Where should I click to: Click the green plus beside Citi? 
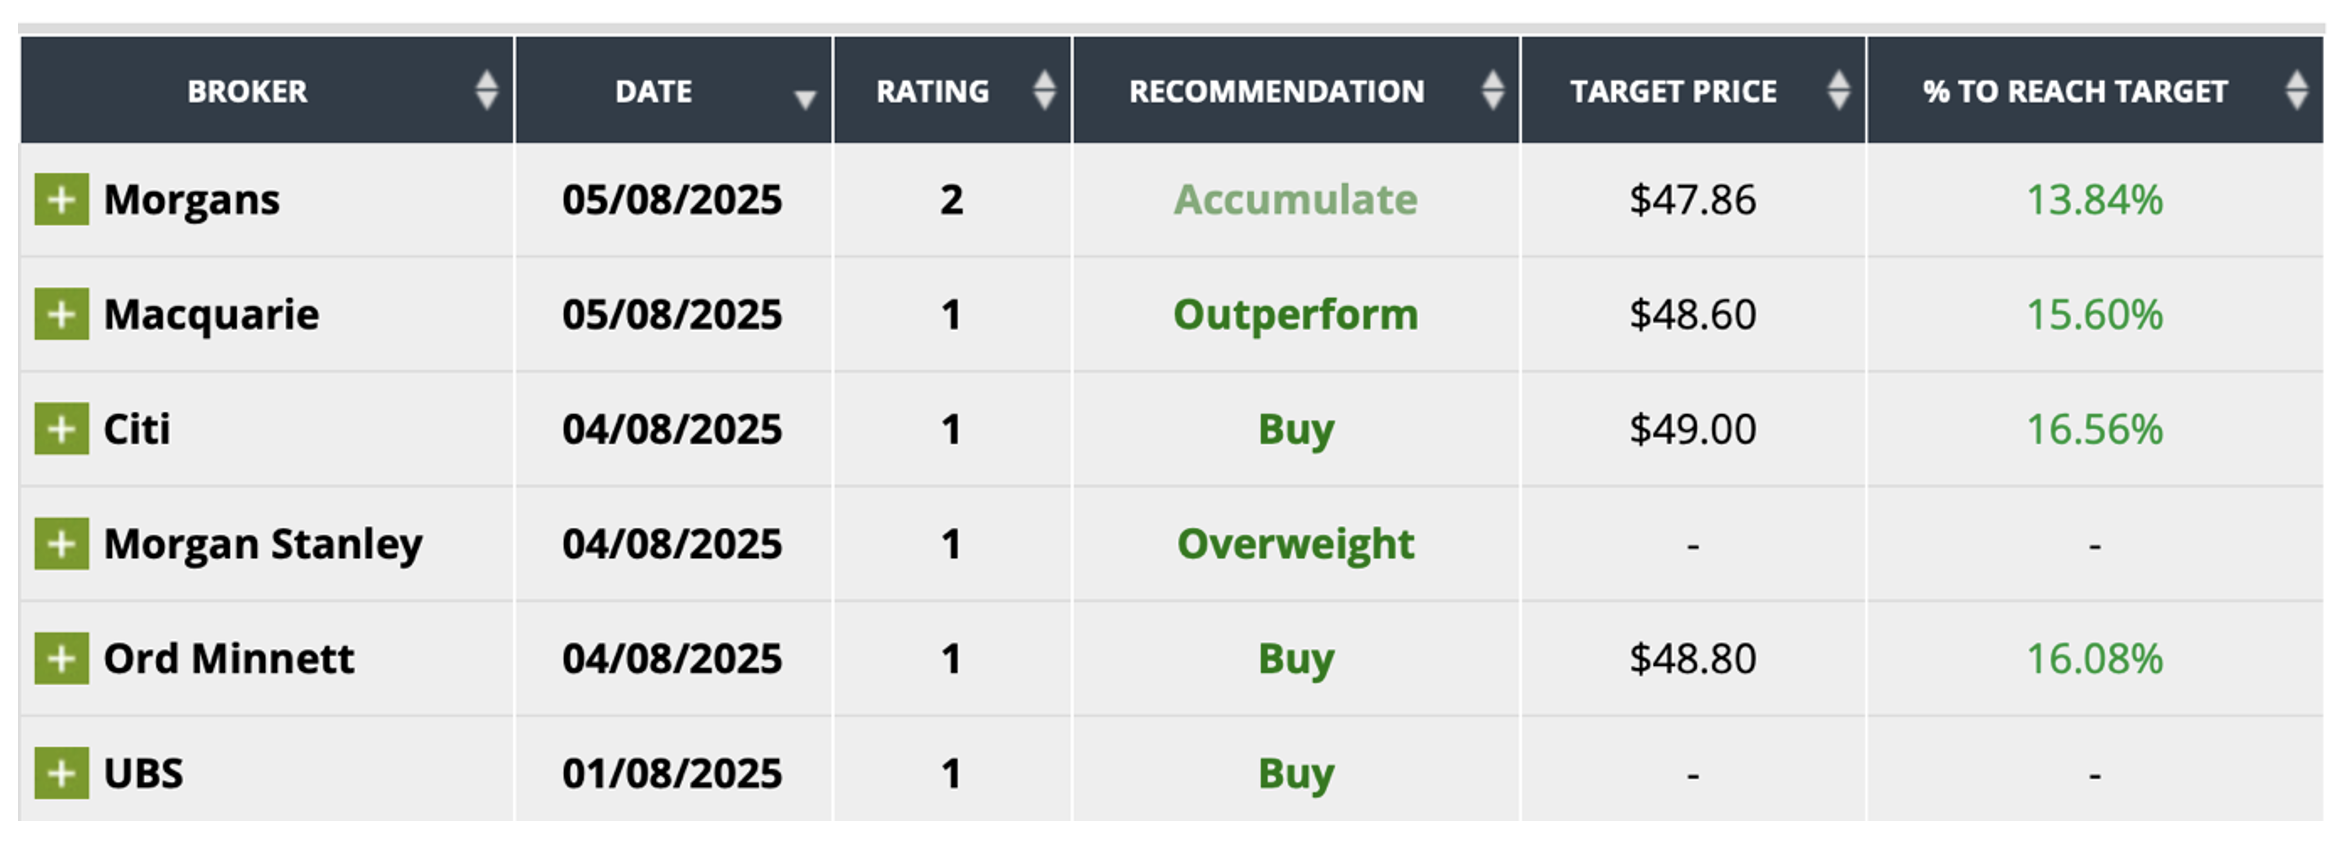pos(61,429)
